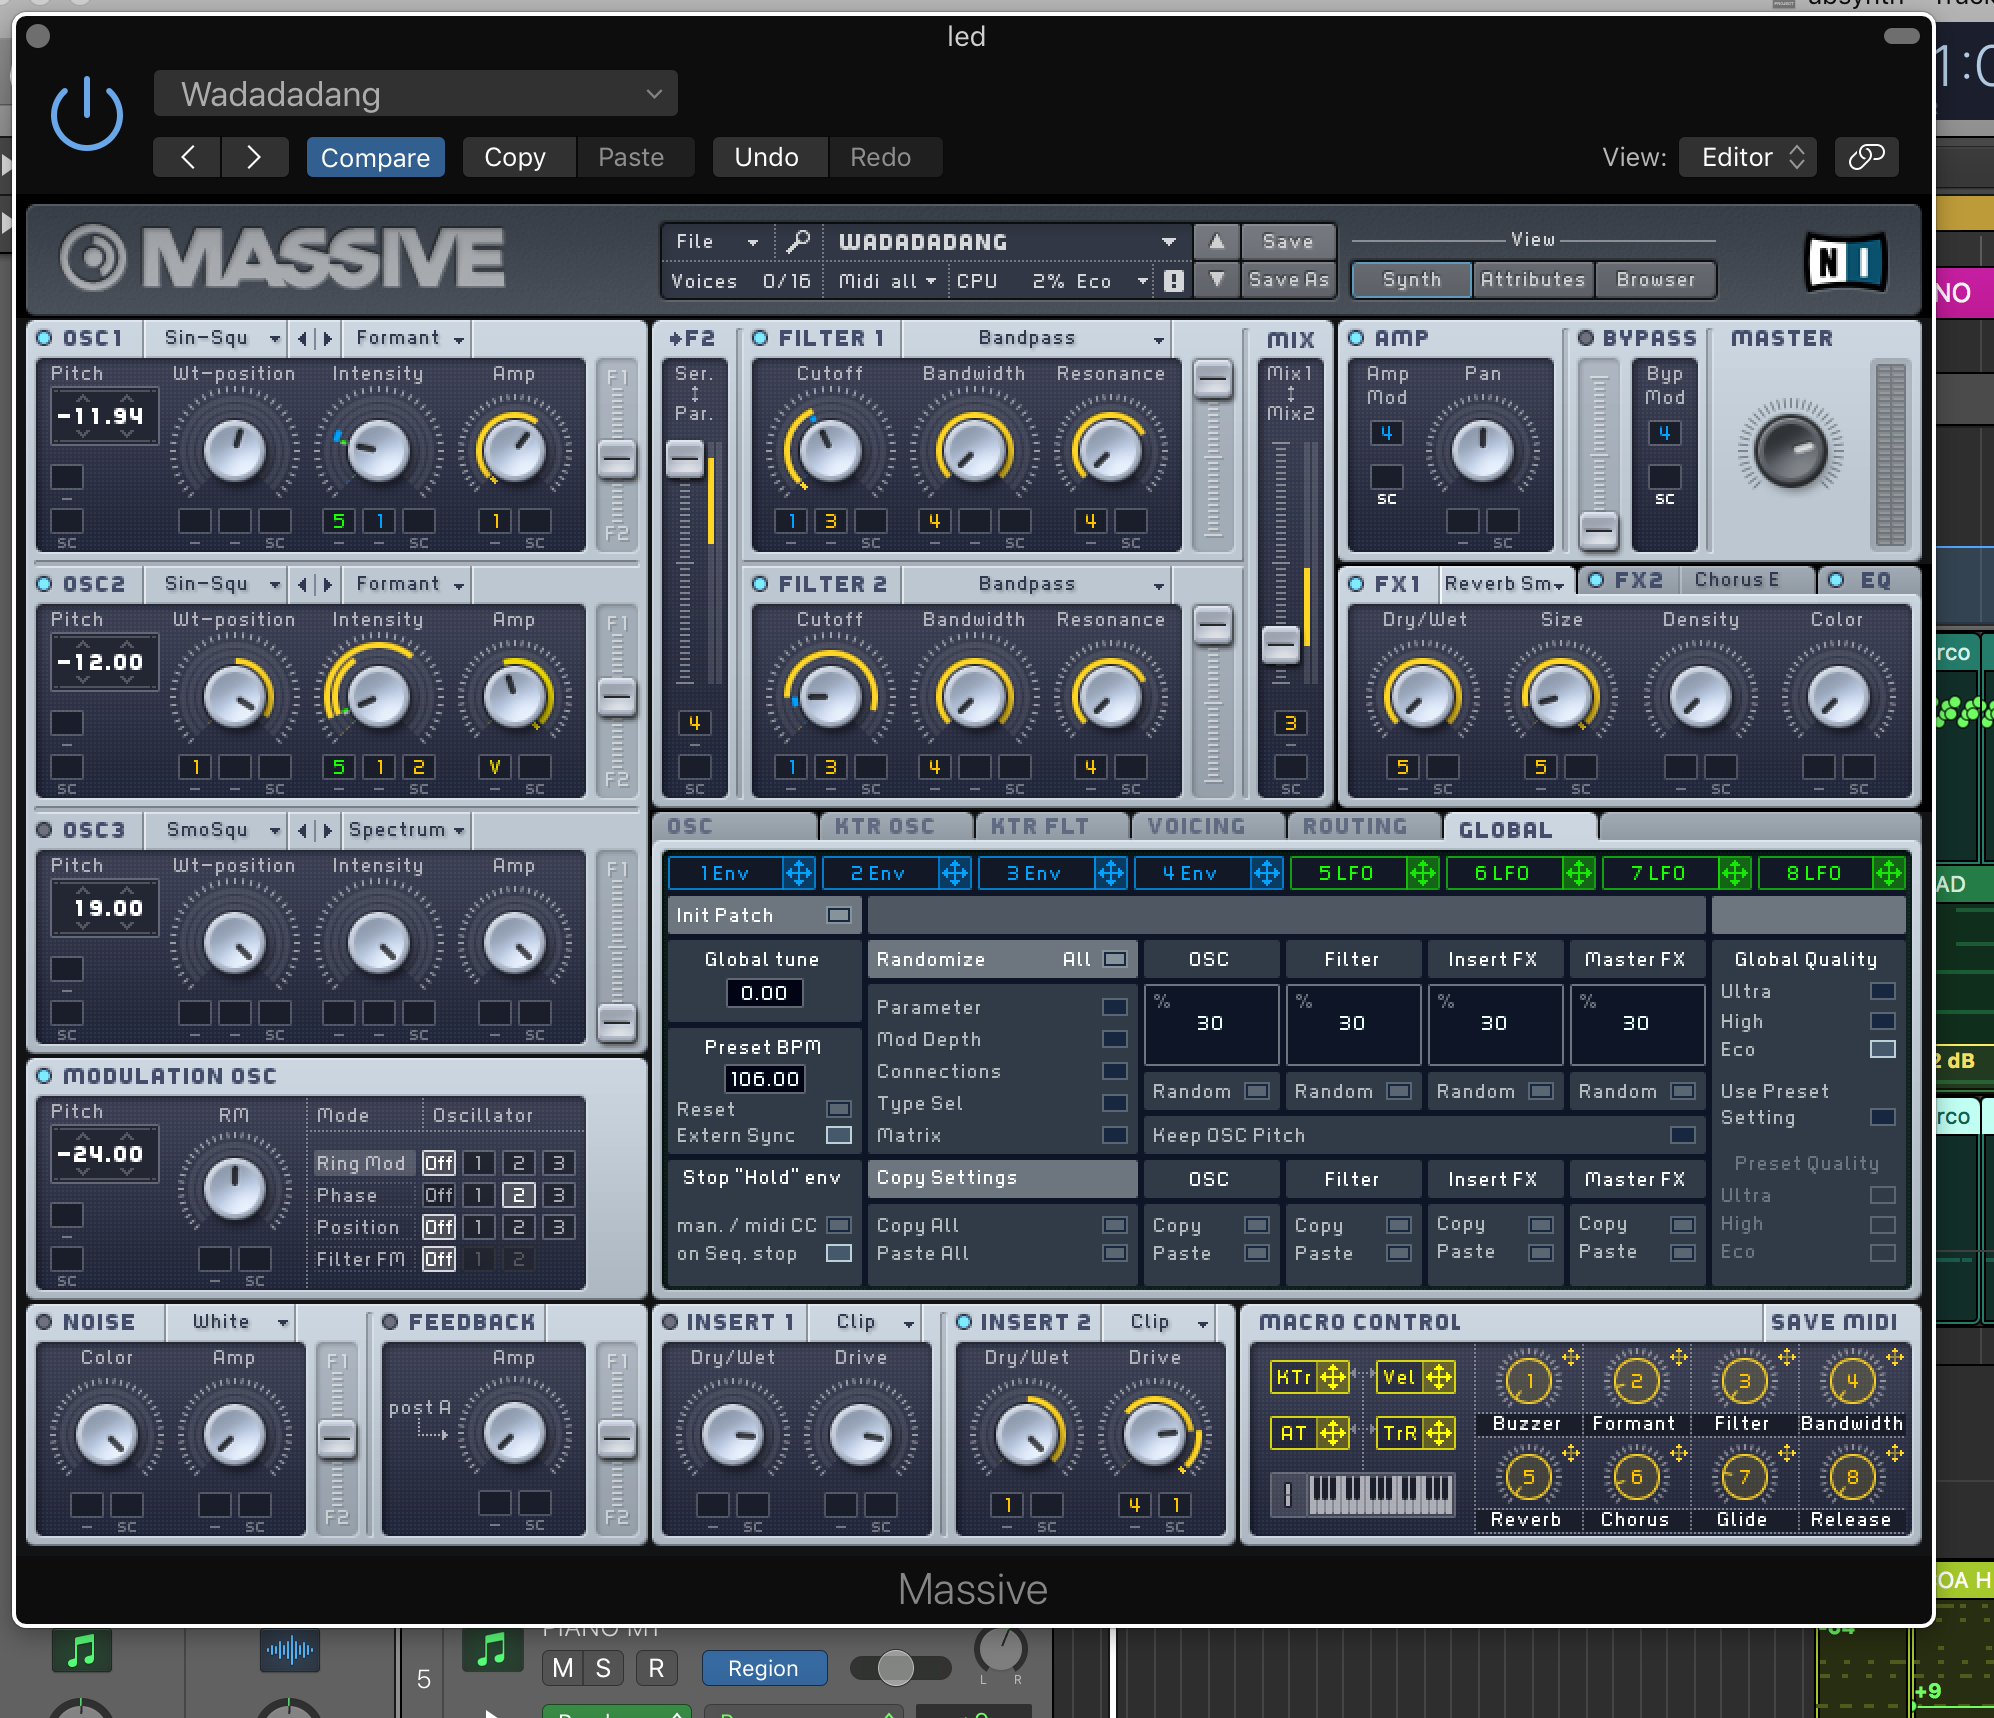1994x1718 pixels.
Task: Open the Browser view tab
Action: click(x=1655, y=280)
